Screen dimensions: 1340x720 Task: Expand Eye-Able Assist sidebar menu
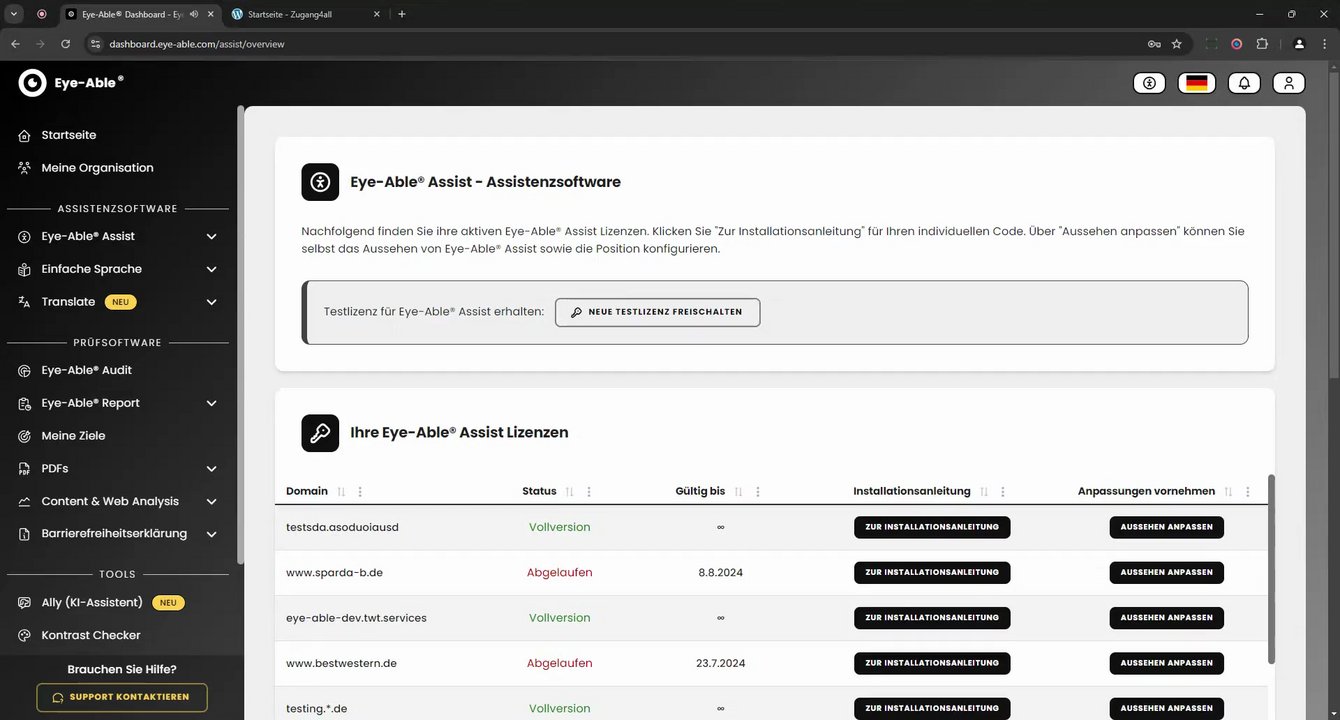[211, 237]
